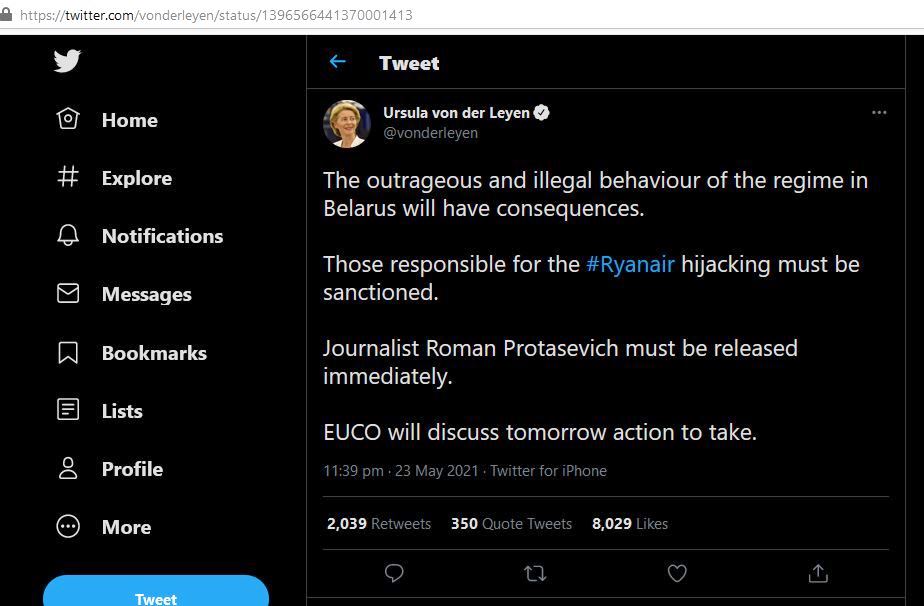Click the blue Tweet compose button

[156, 591]
